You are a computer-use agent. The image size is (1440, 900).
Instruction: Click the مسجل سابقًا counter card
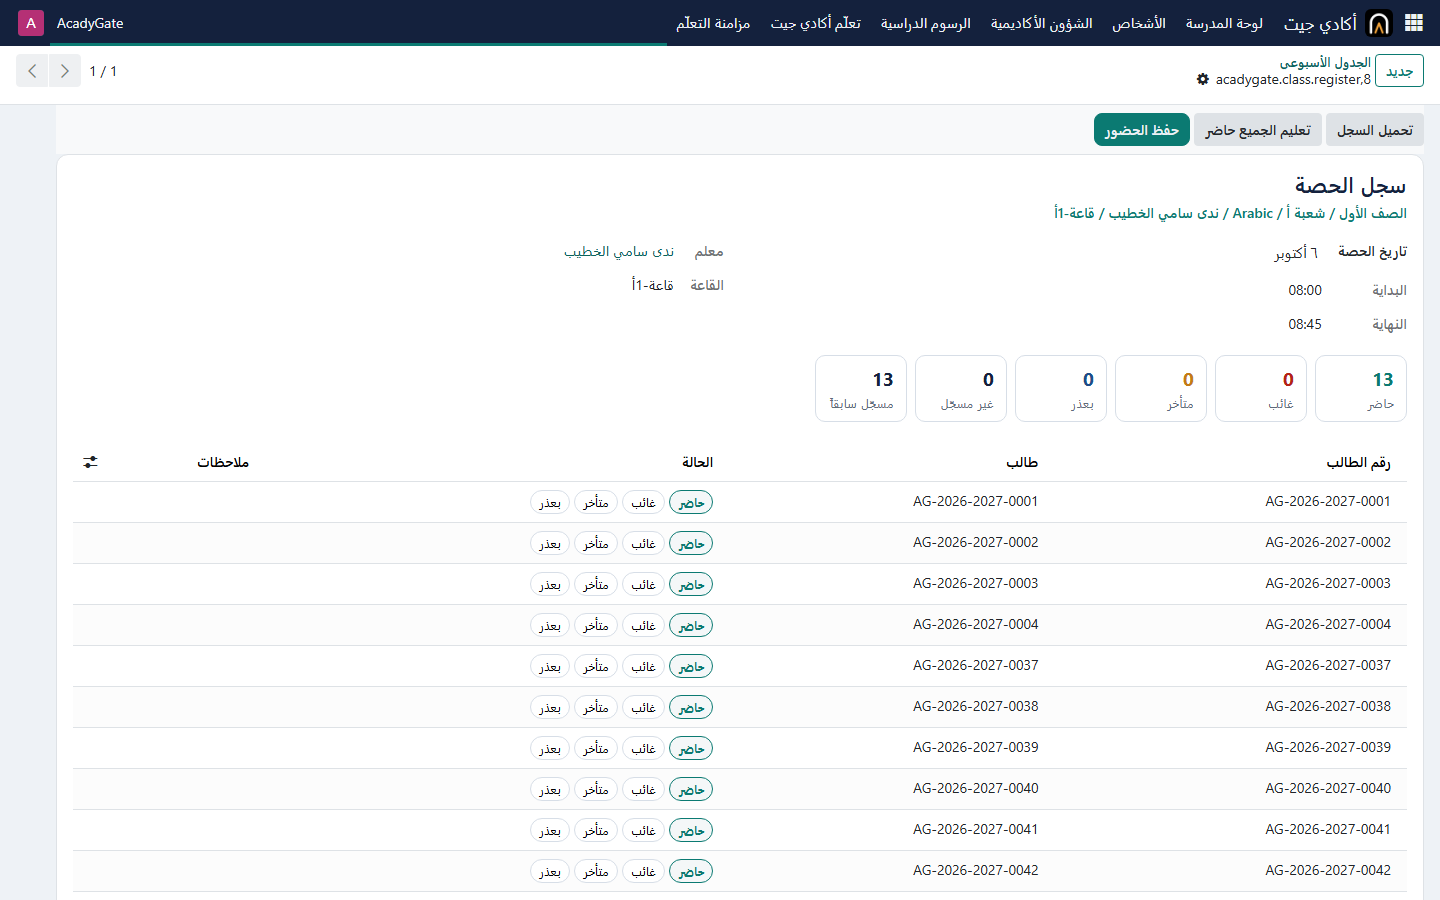861,388
